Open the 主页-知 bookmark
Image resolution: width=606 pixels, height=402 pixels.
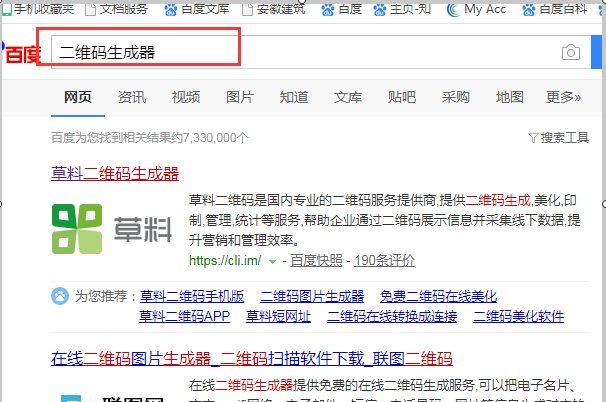pyautogui.click(x=402, y=9)
